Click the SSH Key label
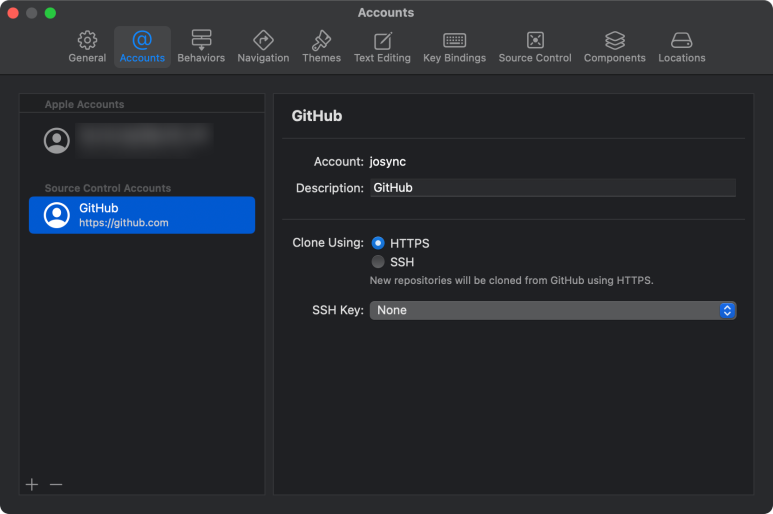 point(338,310)
